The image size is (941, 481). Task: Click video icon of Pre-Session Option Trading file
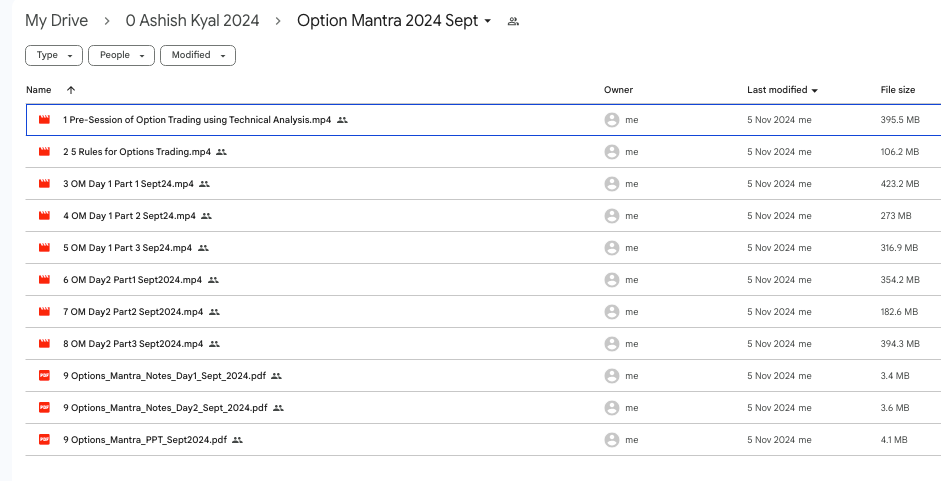[x=44, y=120]
